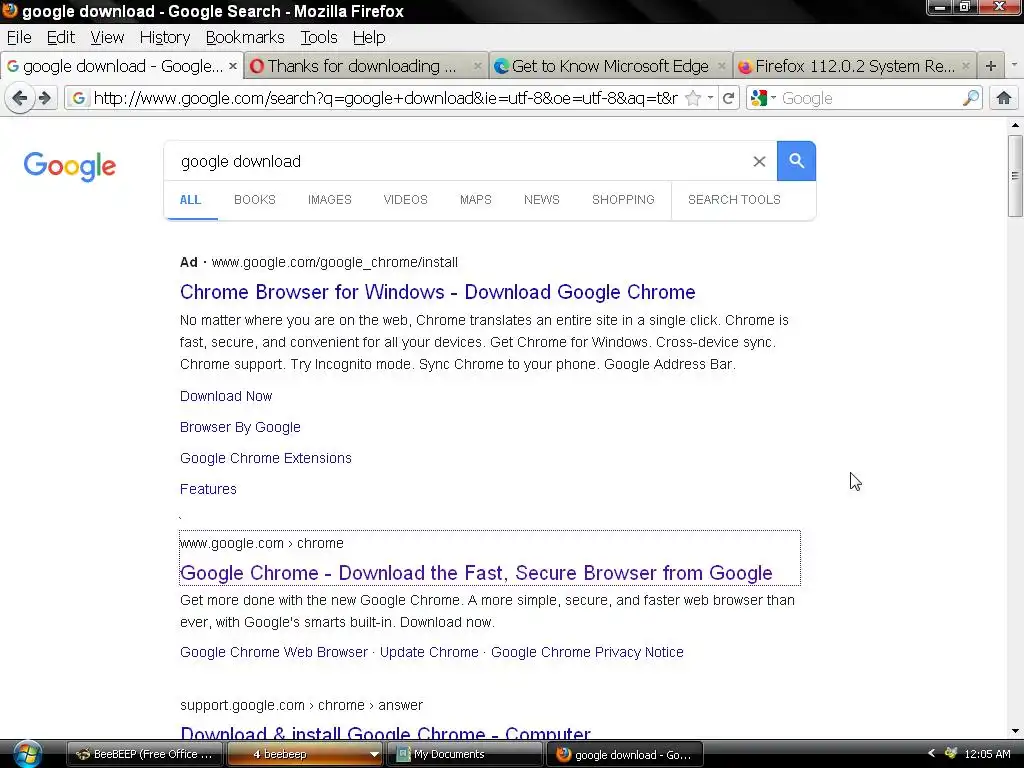List all tabs with the dropdown arrow

[x=1014, y=65]
